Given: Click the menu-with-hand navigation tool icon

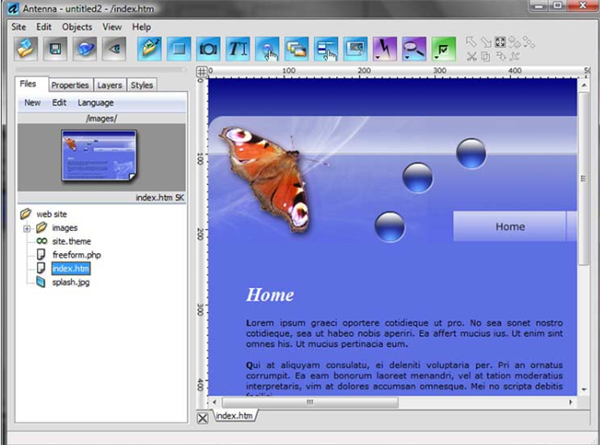Looking at the screenshot, I should coord(326,49).
